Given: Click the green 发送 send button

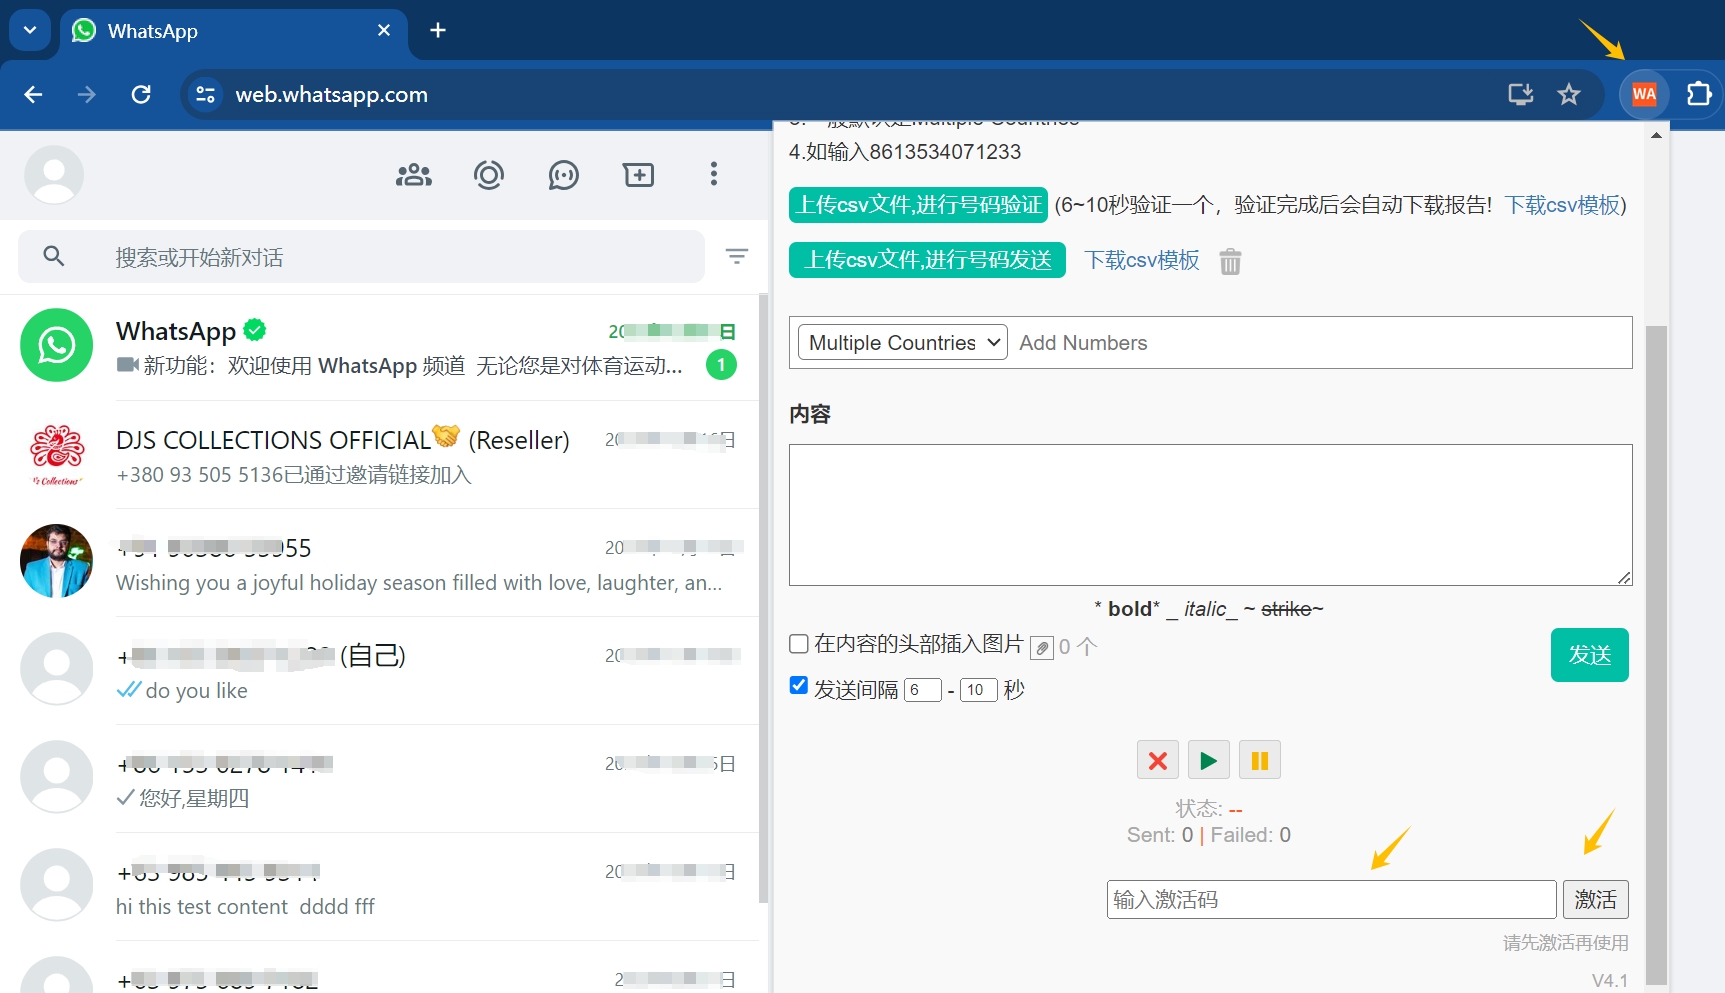Looking at the screenshot, I should click(1590, 655).
